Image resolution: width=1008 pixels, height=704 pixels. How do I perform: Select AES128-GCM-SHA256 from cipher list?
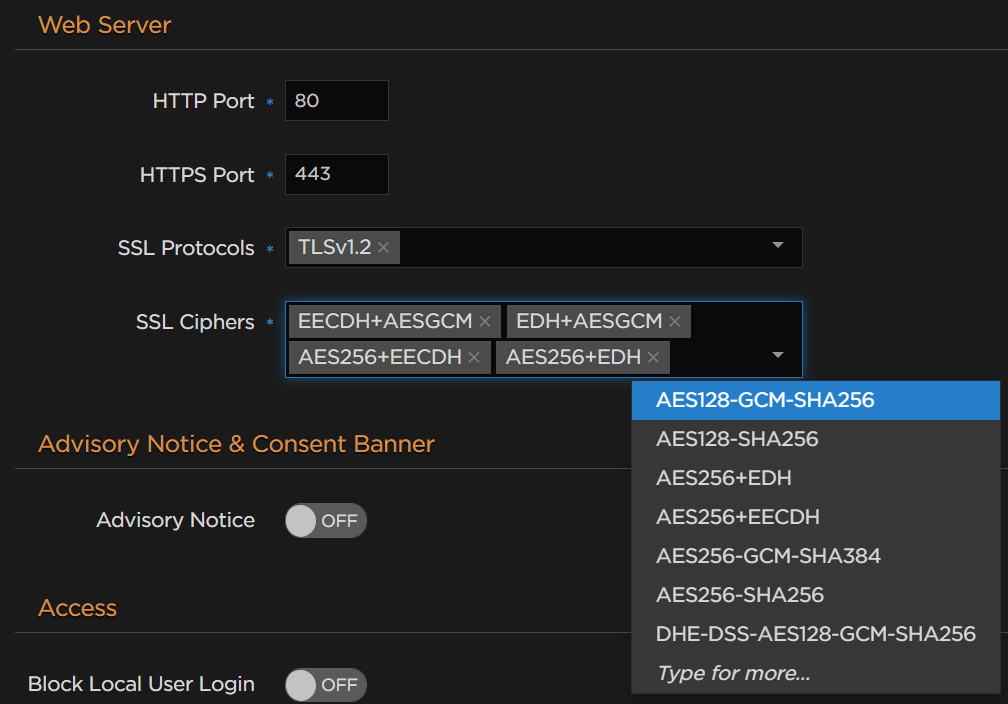765,400
